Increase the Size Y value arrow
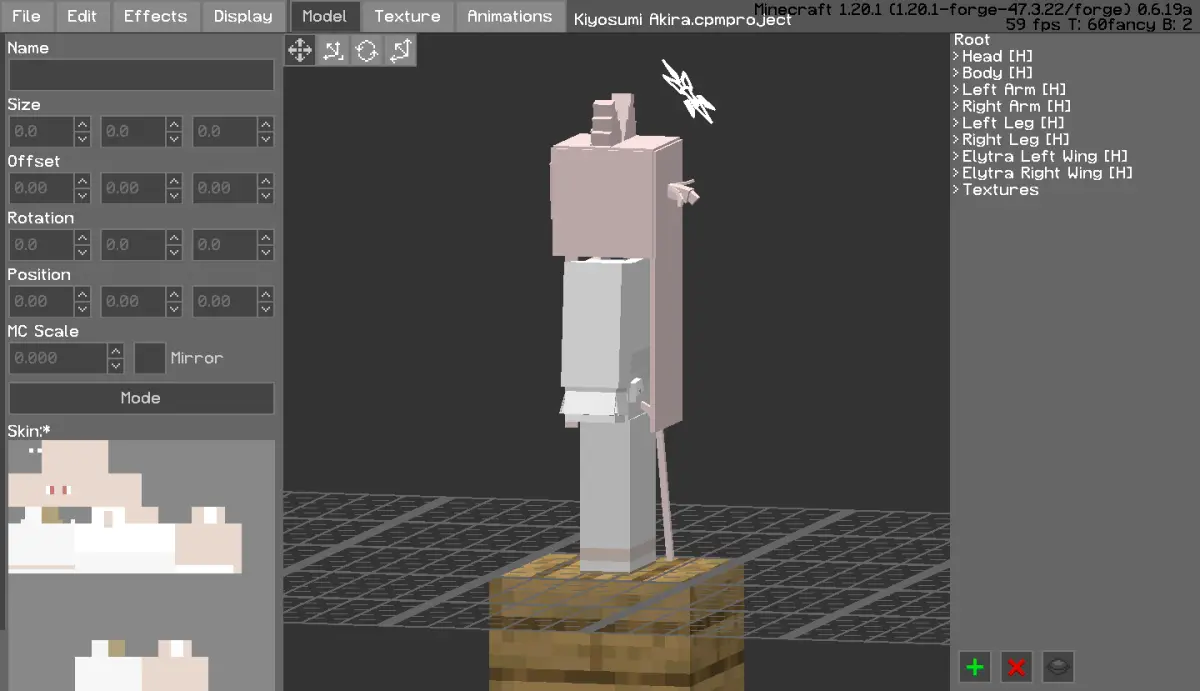1200x691 pixels. tap(174, 124)
